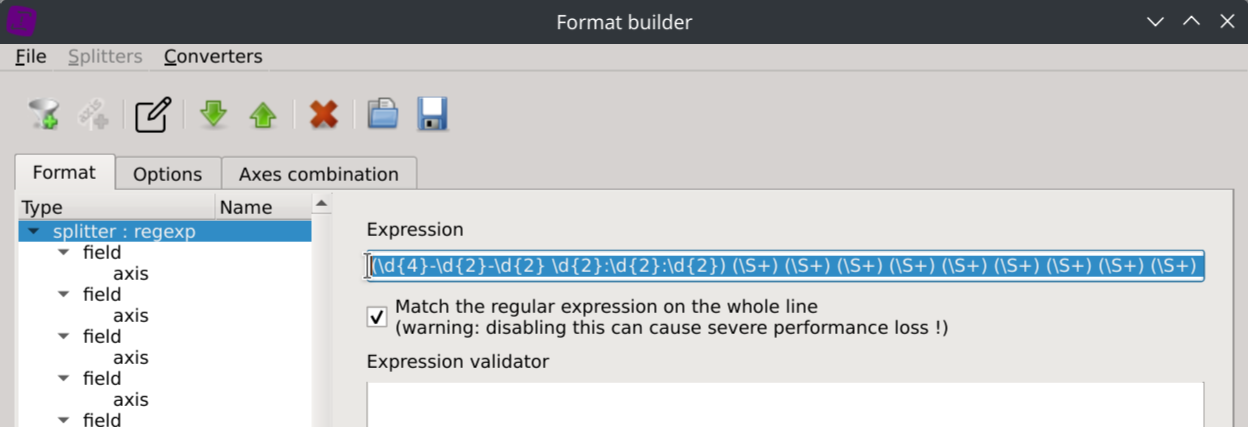Click the edit pencil toolbar icon

(x=153, y=114)
